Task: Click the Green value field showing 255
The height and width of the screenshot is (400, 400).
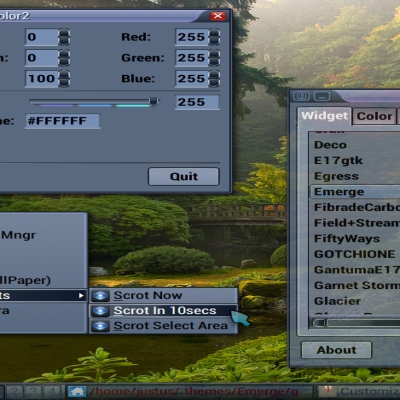Action: (192, 58)
